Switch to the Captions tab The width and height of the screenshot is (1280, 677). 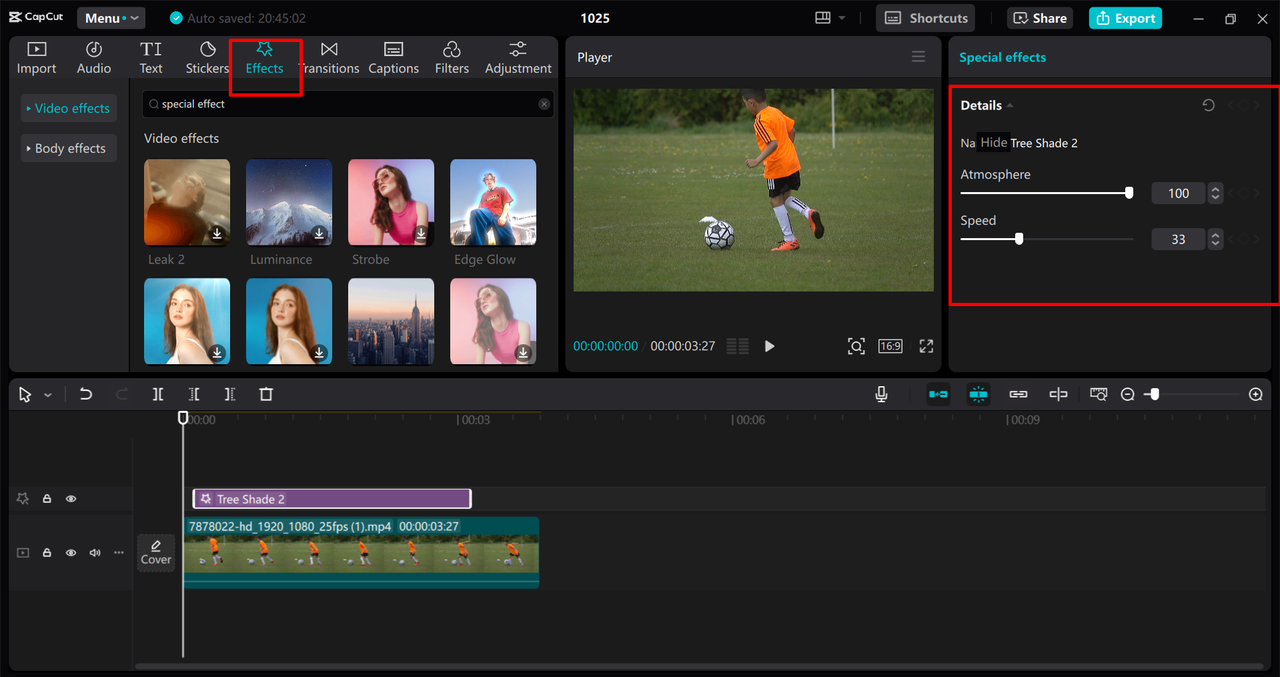(x=393, y=58)
